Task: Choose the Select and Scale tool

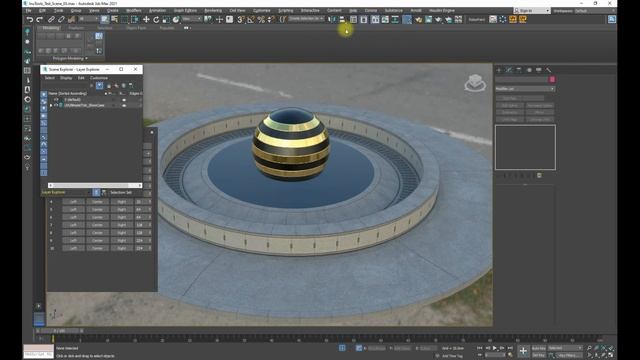Action: point(166,19)
